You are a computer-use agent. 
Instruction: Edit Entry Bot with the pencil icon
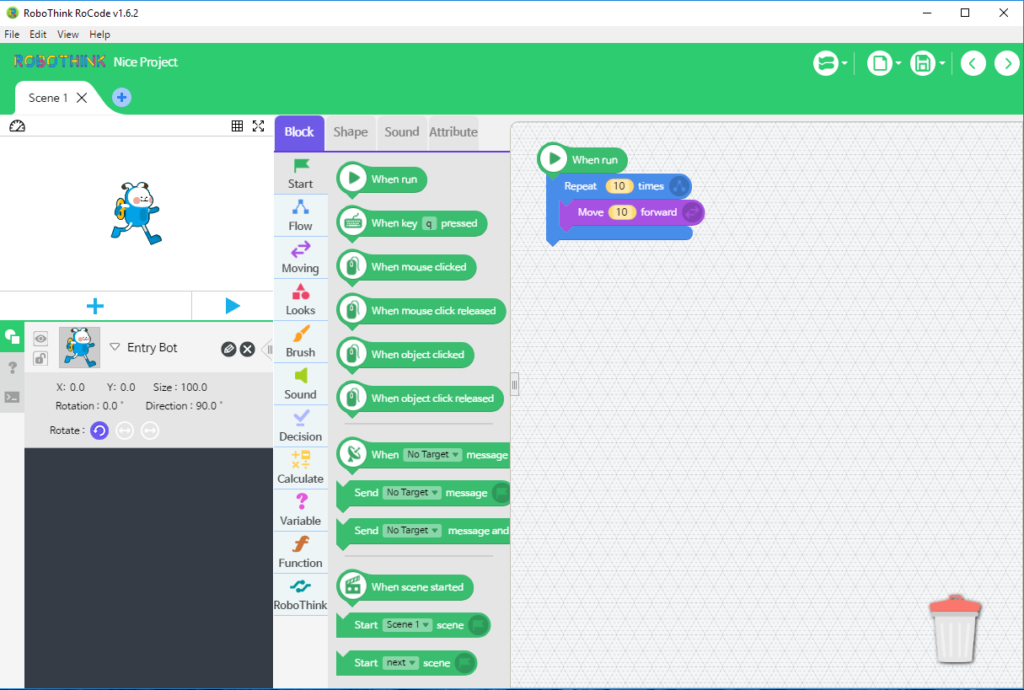pos(229,349)
